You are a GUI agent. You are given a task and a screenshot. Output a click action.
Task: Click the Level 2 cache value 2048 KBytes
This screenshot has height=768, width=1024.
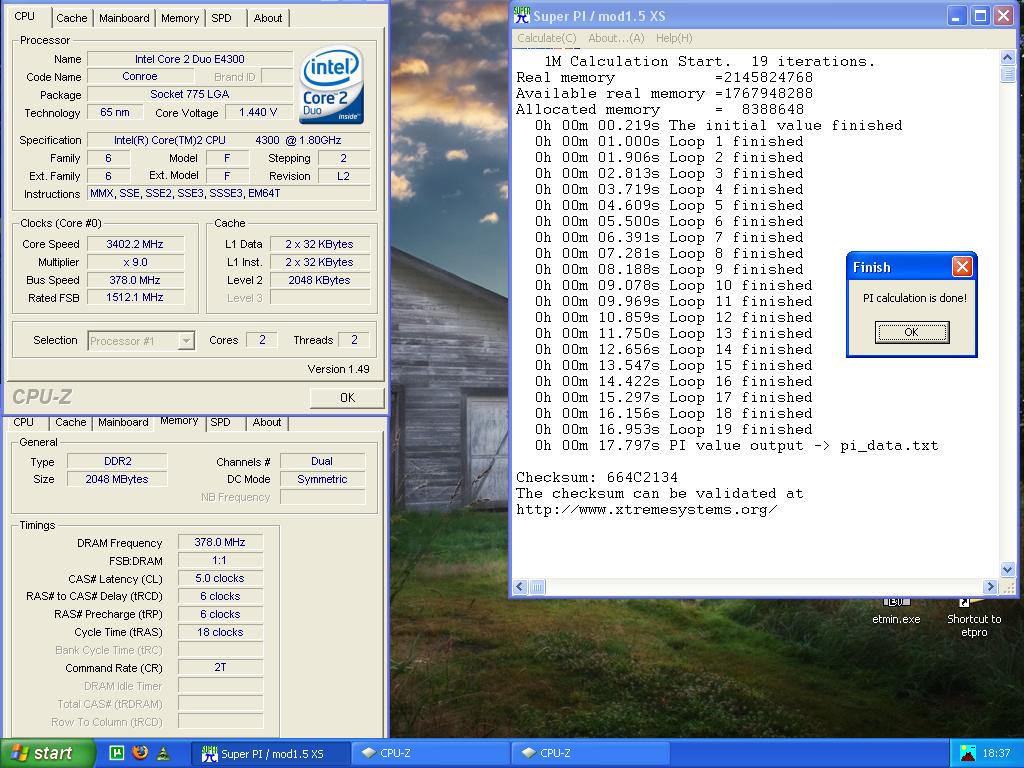(319, 280)
